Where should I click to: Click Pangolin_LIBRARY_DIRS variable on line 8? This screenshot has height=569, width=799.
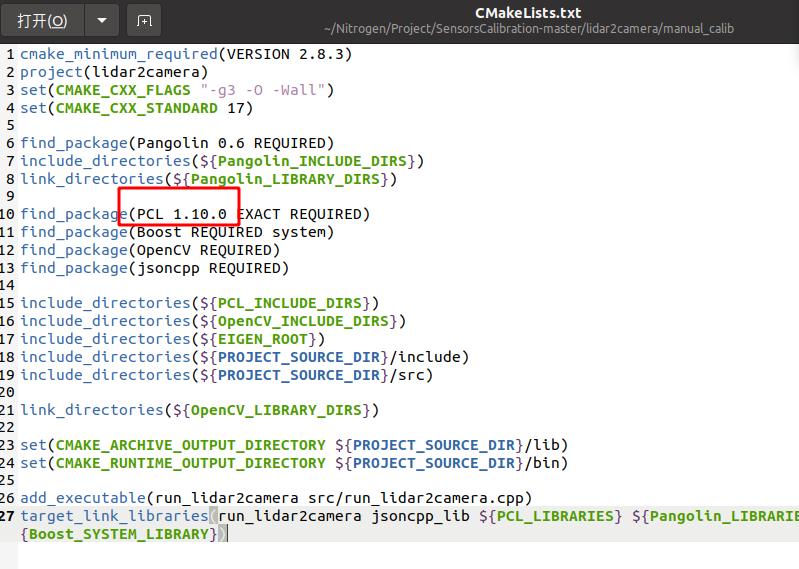[285, 179]
